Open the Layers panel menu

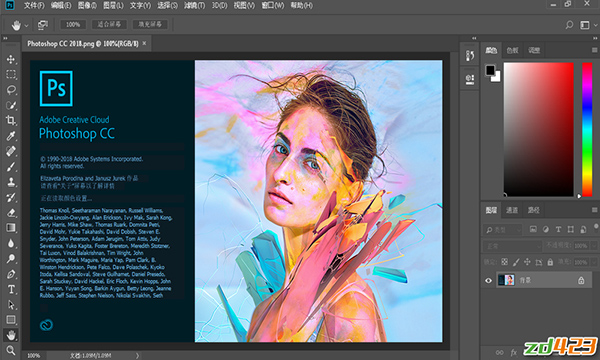[x=594, y=210]
